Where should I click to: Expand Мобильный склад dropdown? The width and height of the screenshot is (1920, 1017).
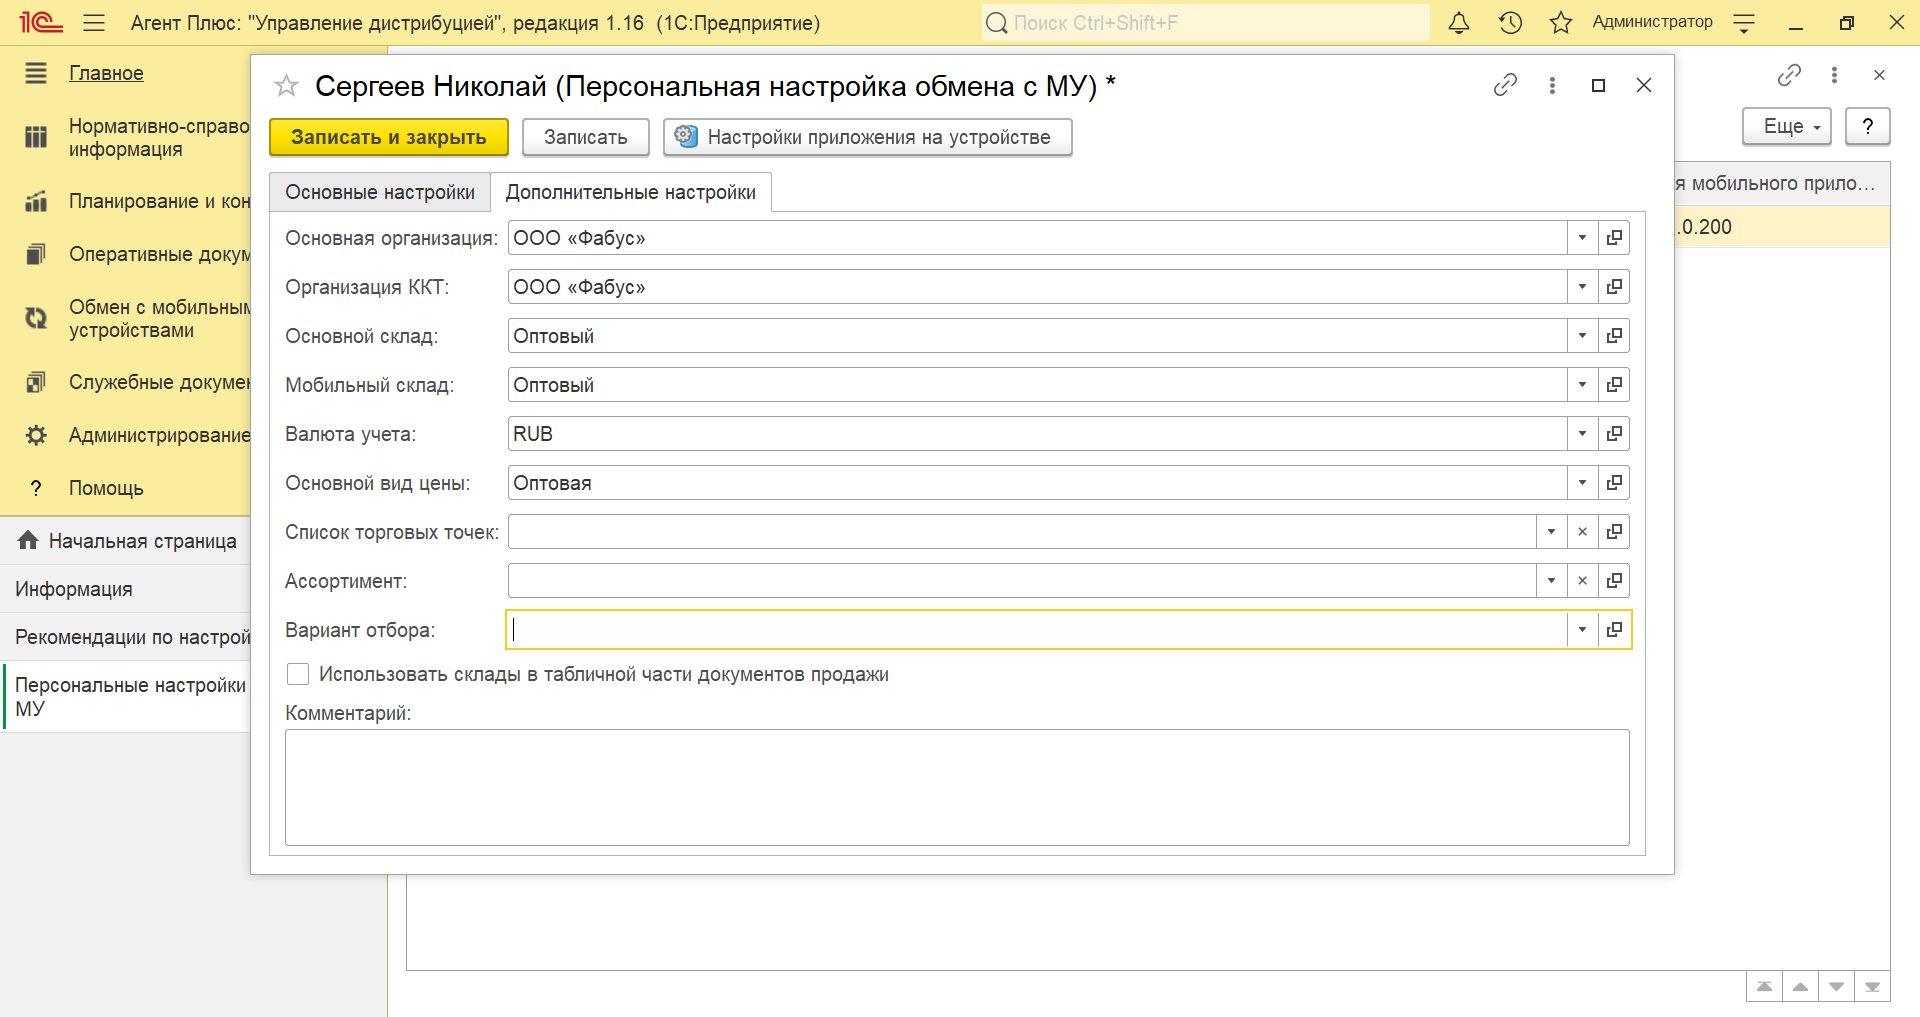coord(1582,385)
